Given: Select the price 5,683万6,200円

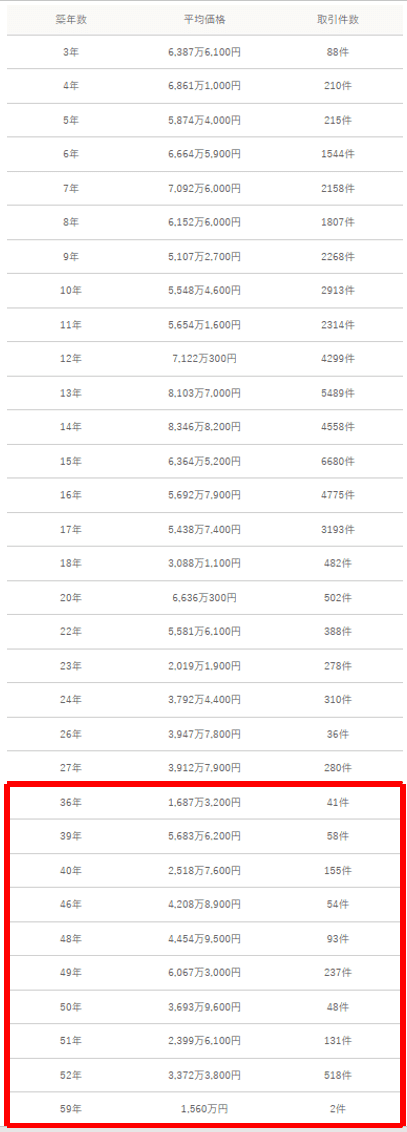Looking at the screenshot, I should click(x=205, y=836).
